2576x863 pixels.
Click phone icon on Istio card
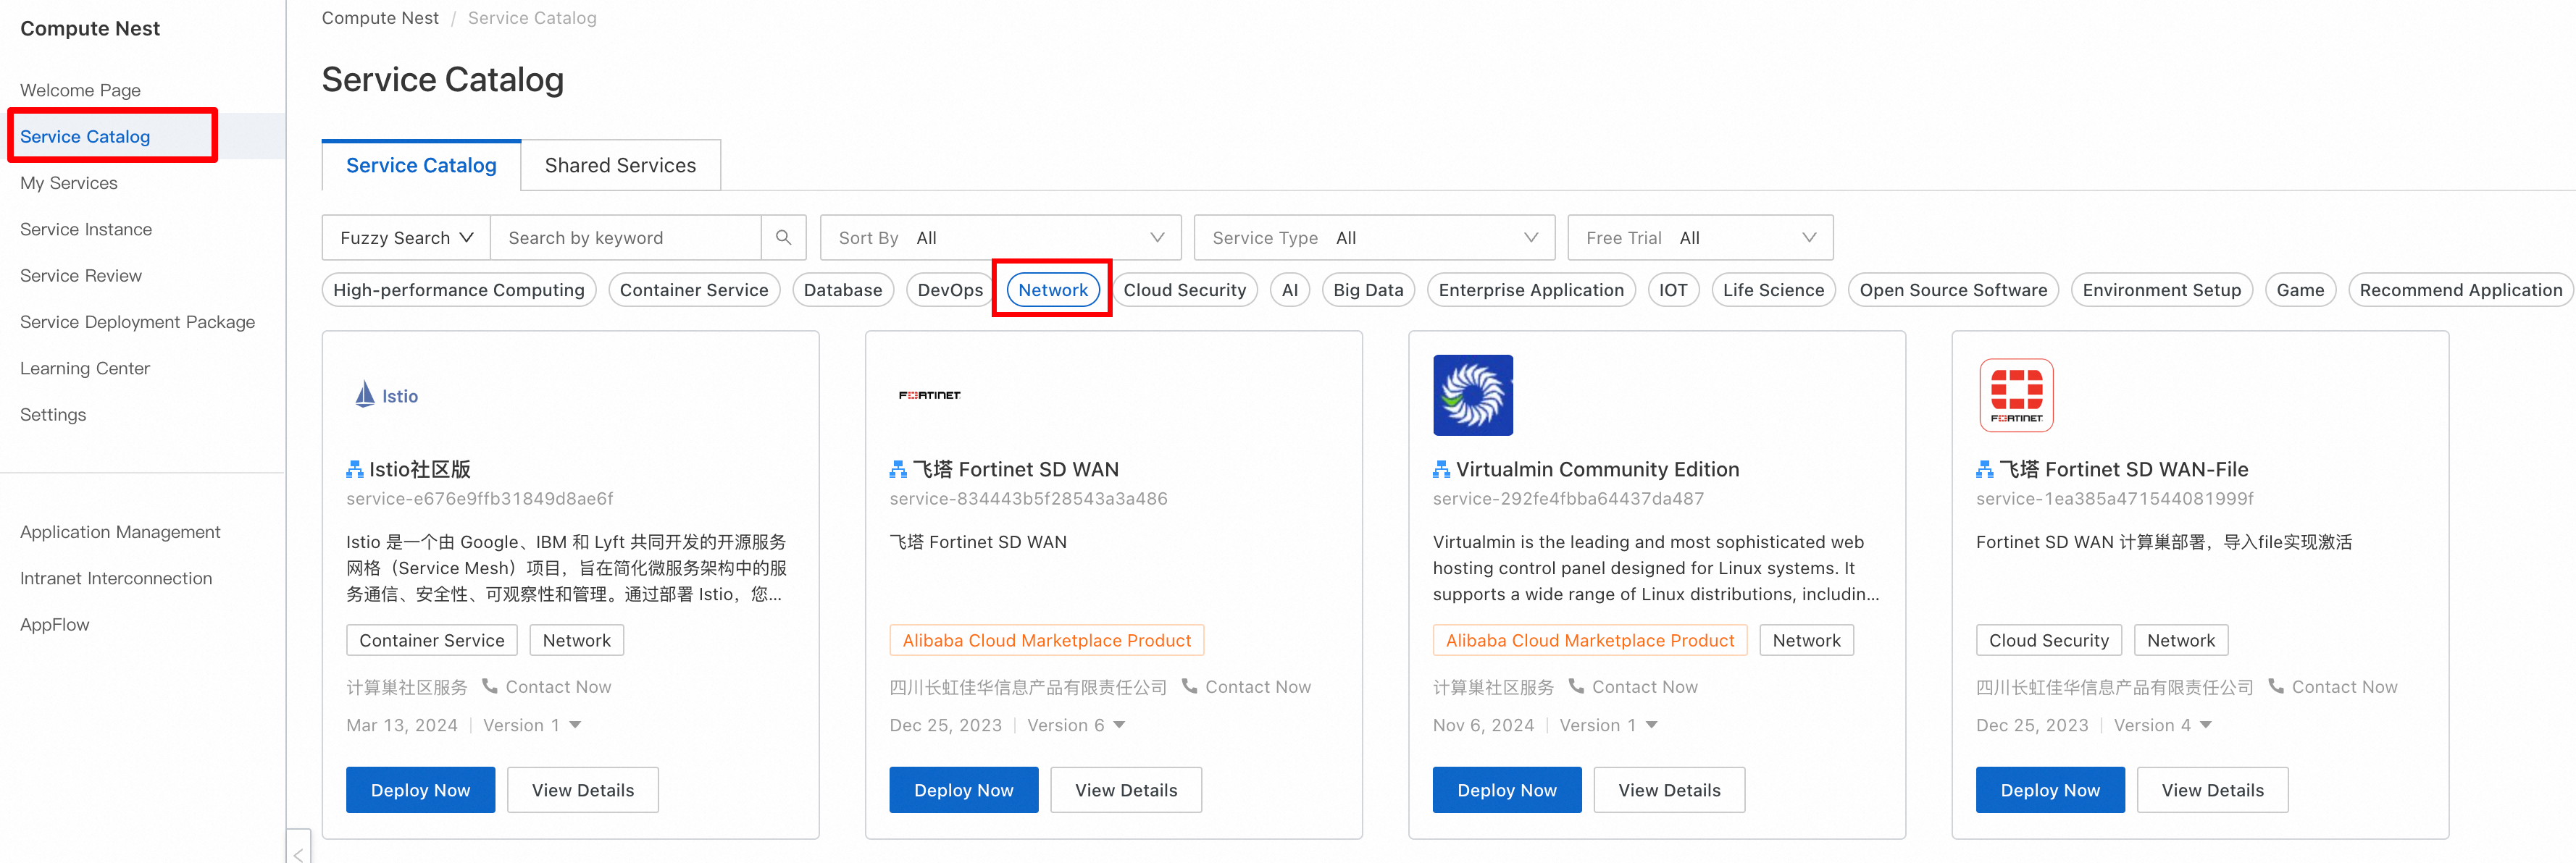[x=490, y=686]
